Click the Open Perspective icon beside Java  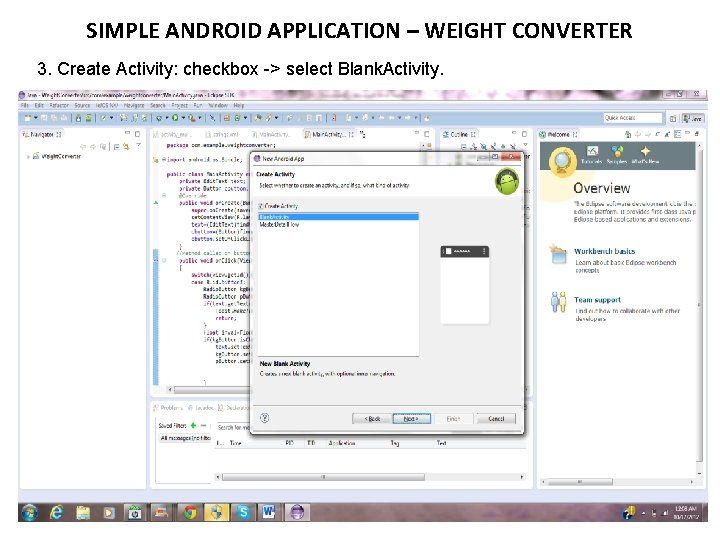[x=673, y=118]
